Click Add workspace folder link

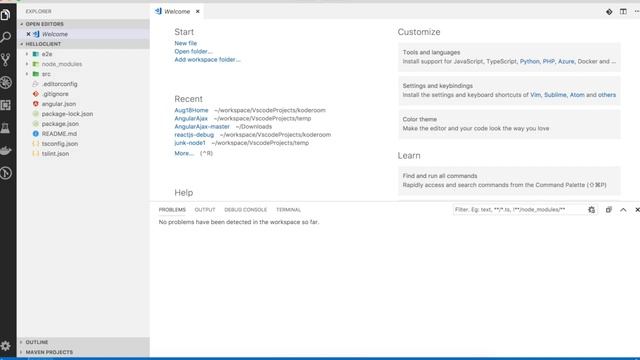[x=207, y=60]
